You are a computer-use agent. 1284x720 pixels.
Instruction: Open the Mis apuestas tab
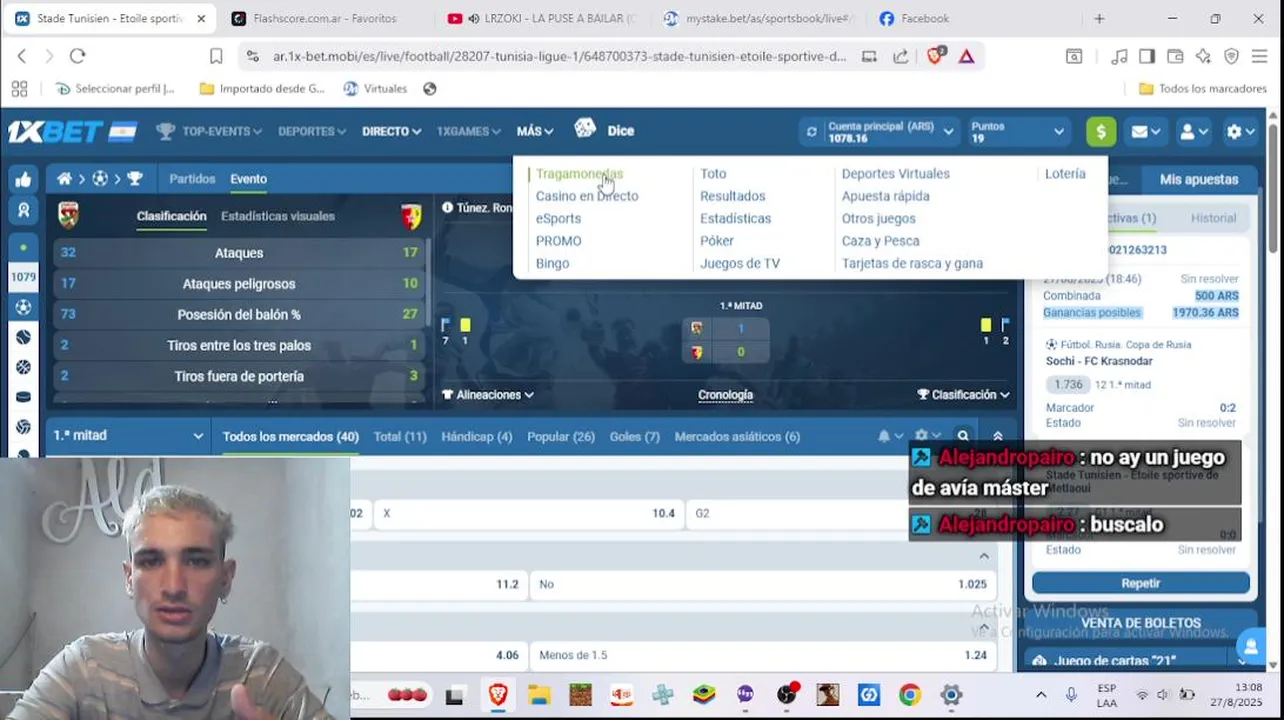click(x=1199, y=179)
